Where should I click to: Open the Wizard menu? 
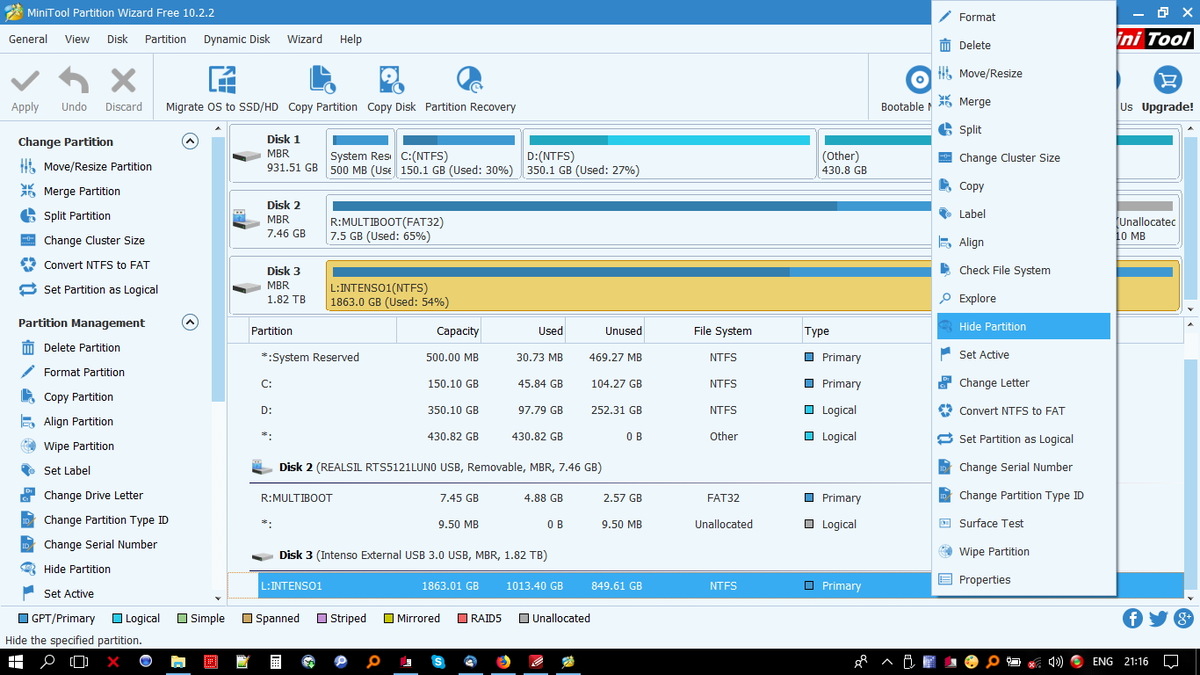[305, 39]
